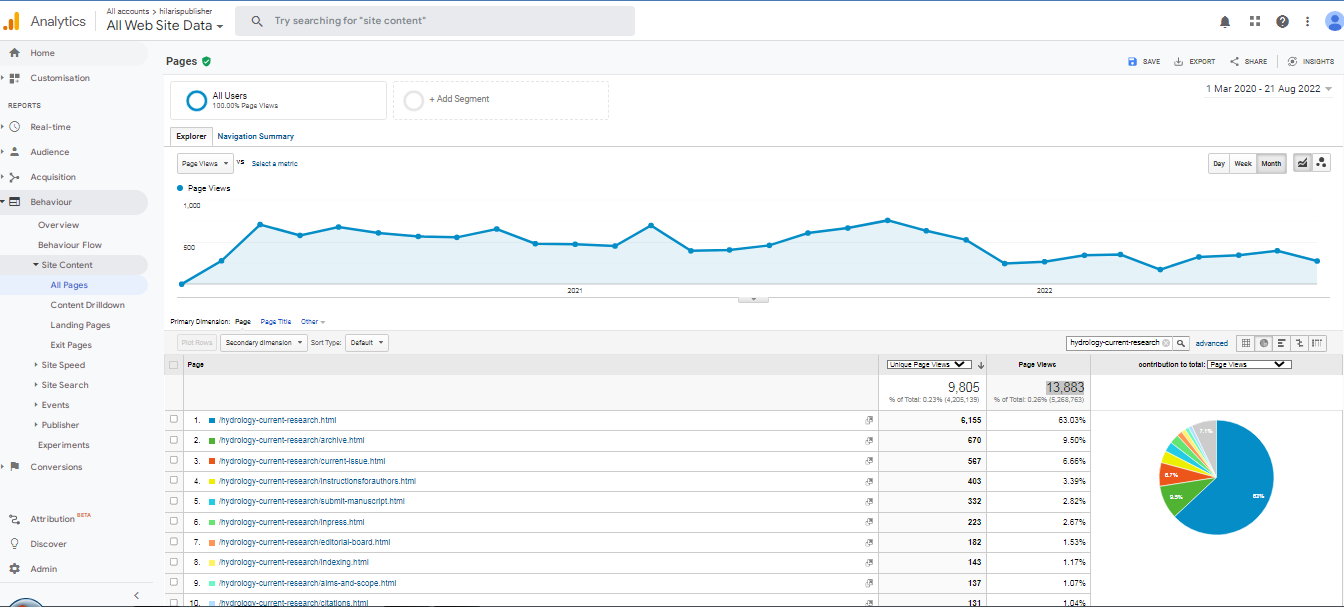Open Landing Pages in the sidebar

point(80,325)
